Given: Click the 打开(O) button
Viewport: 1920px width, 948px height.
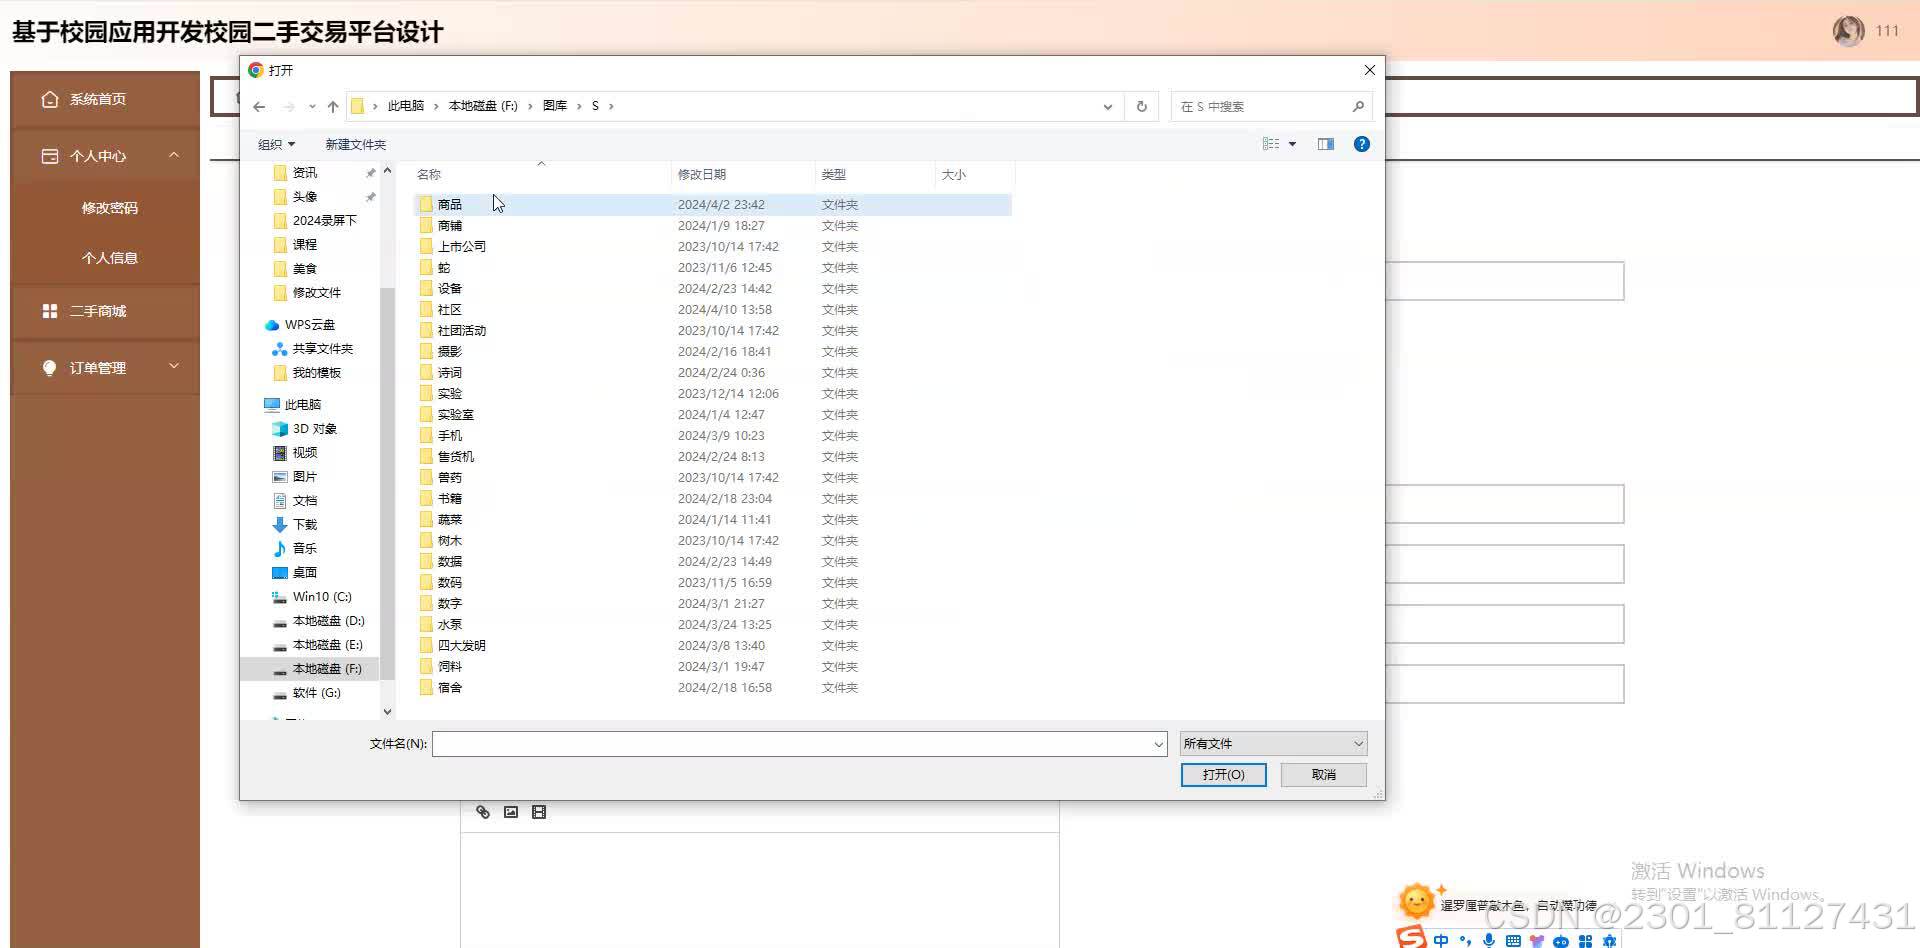Looking at the screenshot, I should point(1223,775).
